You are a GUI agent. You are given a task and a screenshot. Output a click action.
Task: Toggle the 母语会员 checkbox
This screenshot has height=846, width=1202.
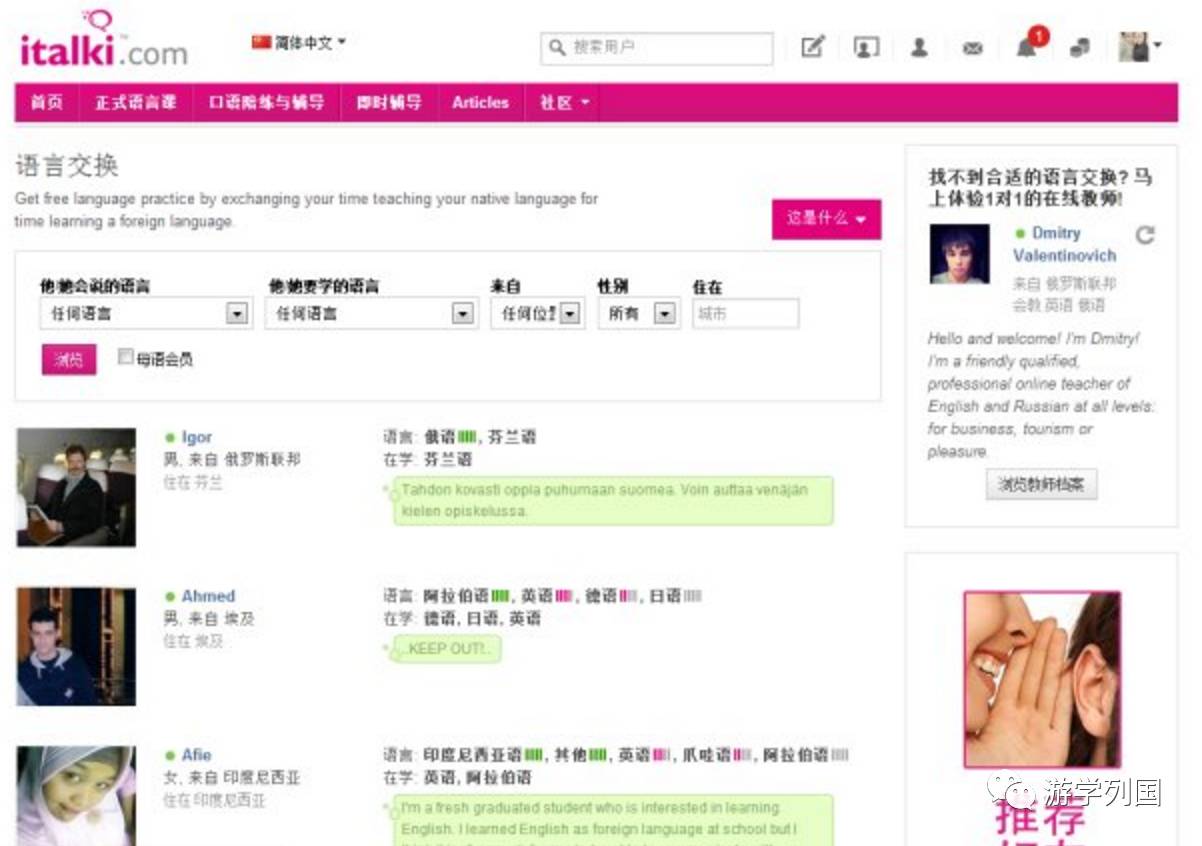126,356
